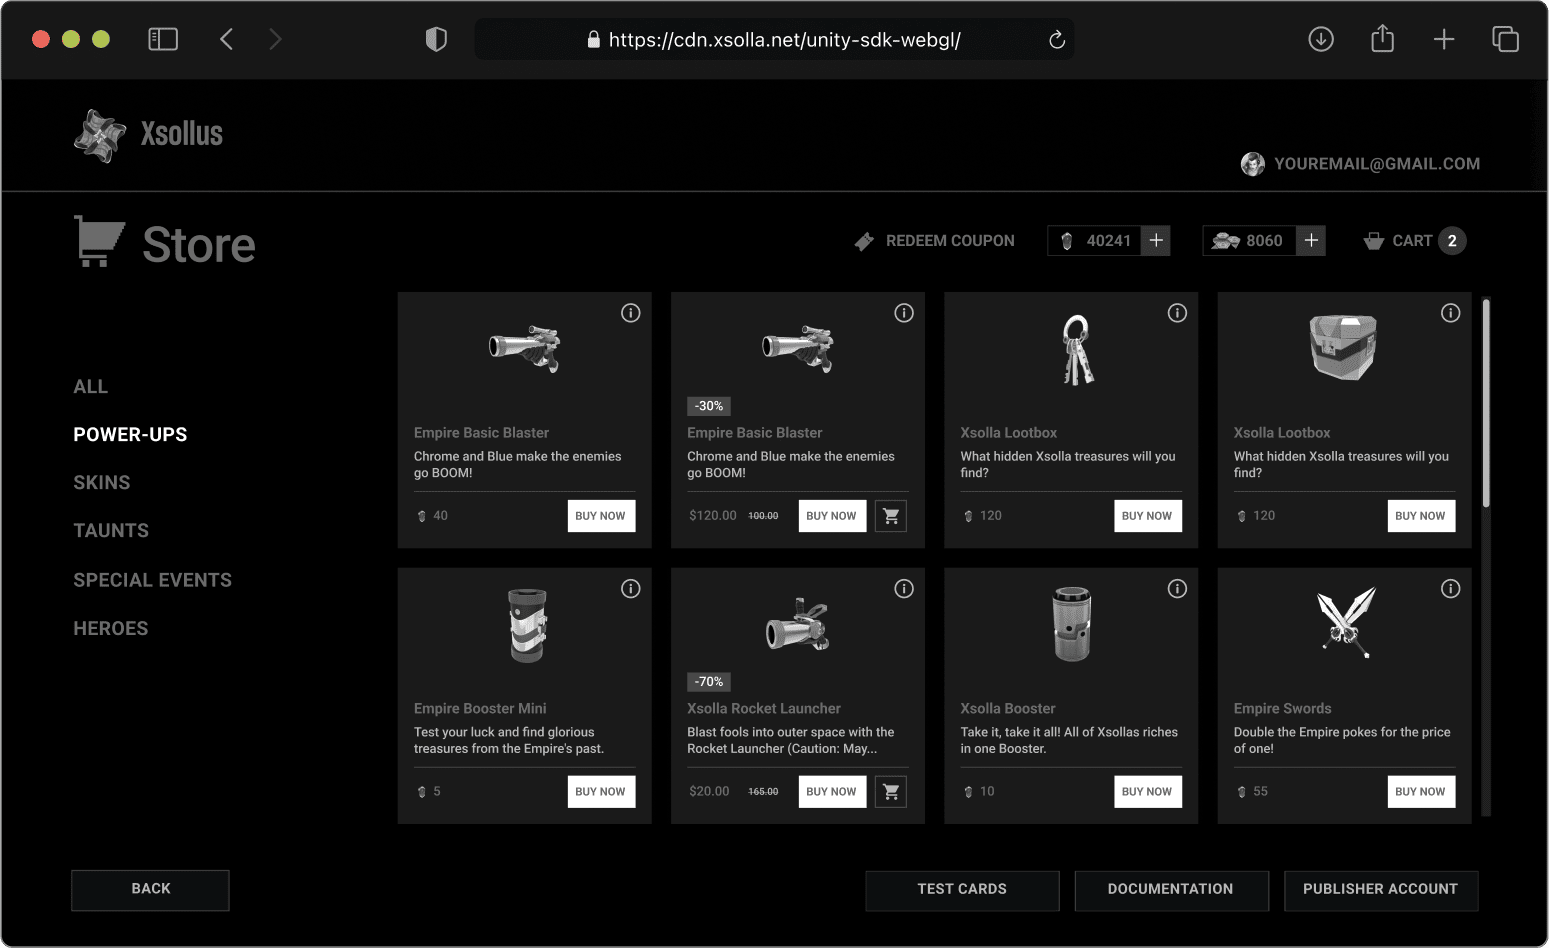Click the Xsolla Booster item image
The height and width of the screenshot is (948, 1549).
coord(1071,624)
